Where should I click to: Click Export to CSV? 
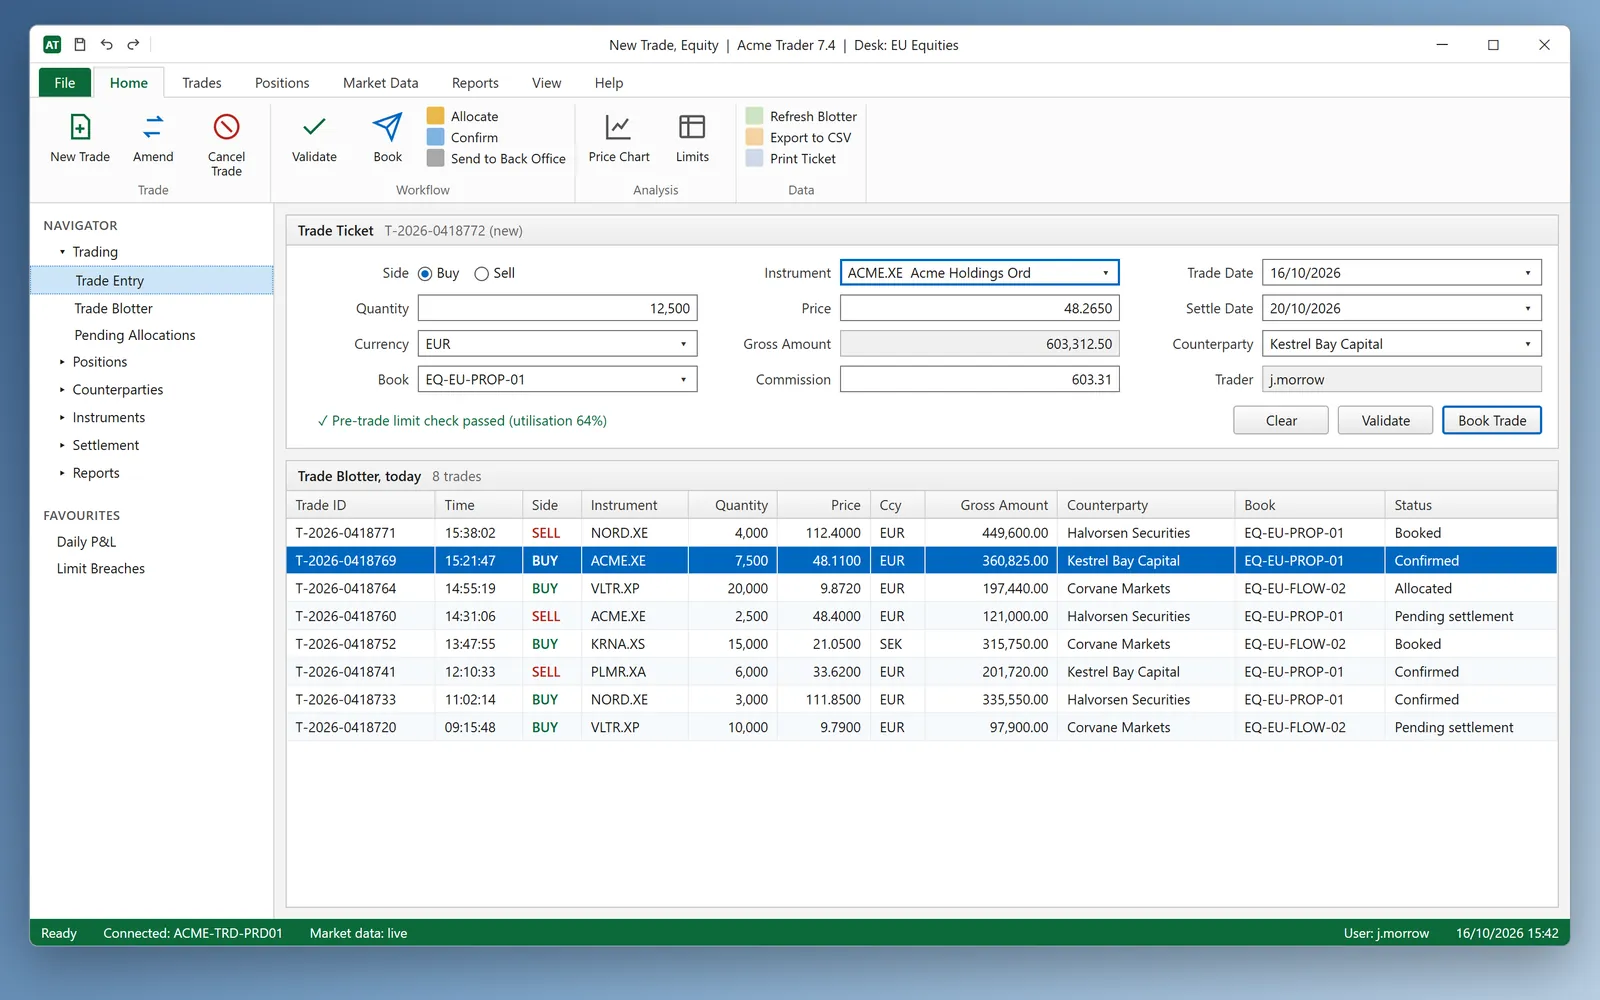pyautogui.click(x=799, y=137)
